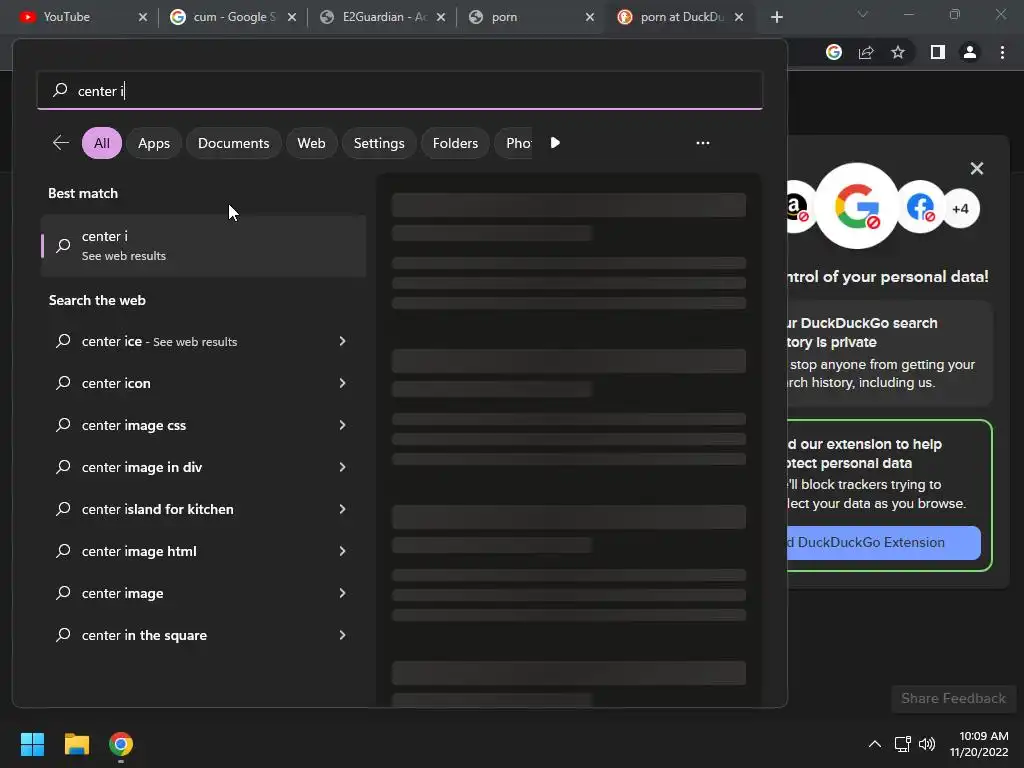Switch to the 'cum - Google S' tab
This screenshot has height=768, width=1024.
click(x=232, y=17)
